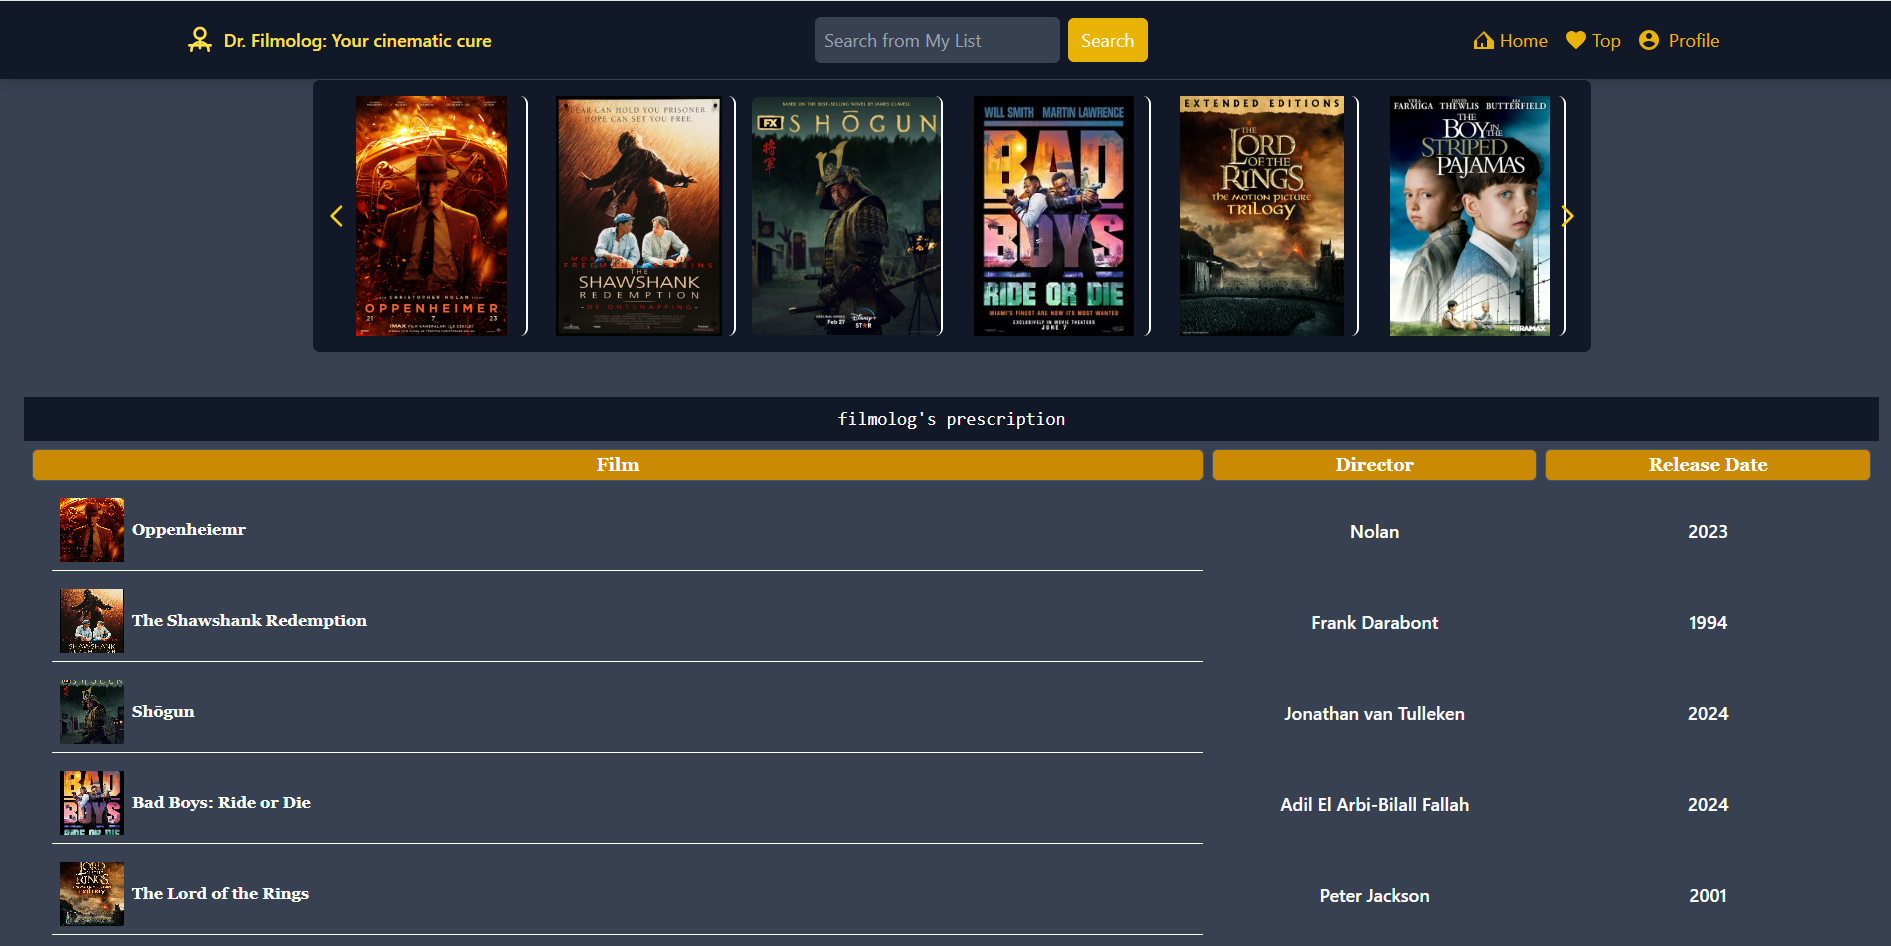Viewport: 1891px width, 946px height.
Task: Focus the Search from My List field
Action: point(937,40)
